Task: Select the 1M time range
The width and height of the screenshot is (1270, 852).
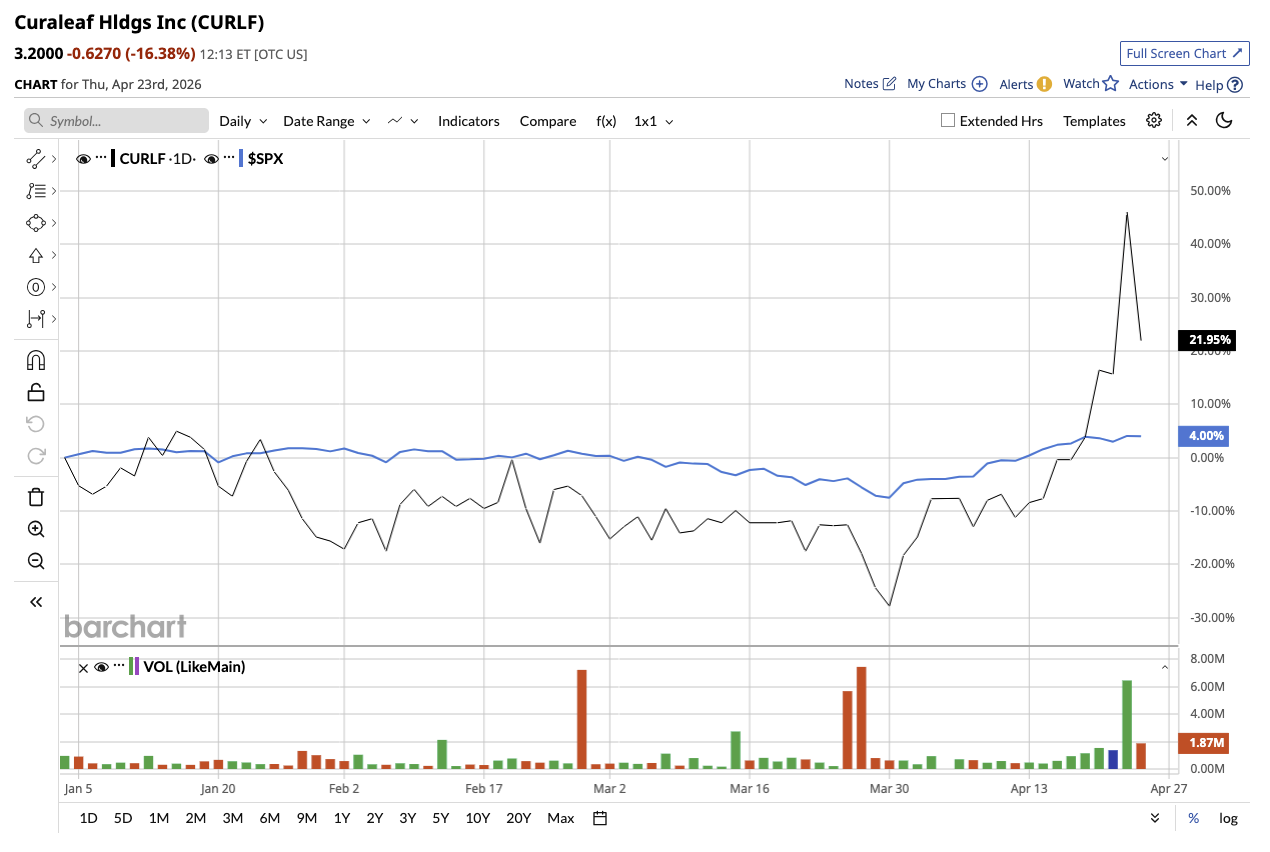Action: [158, 818]
